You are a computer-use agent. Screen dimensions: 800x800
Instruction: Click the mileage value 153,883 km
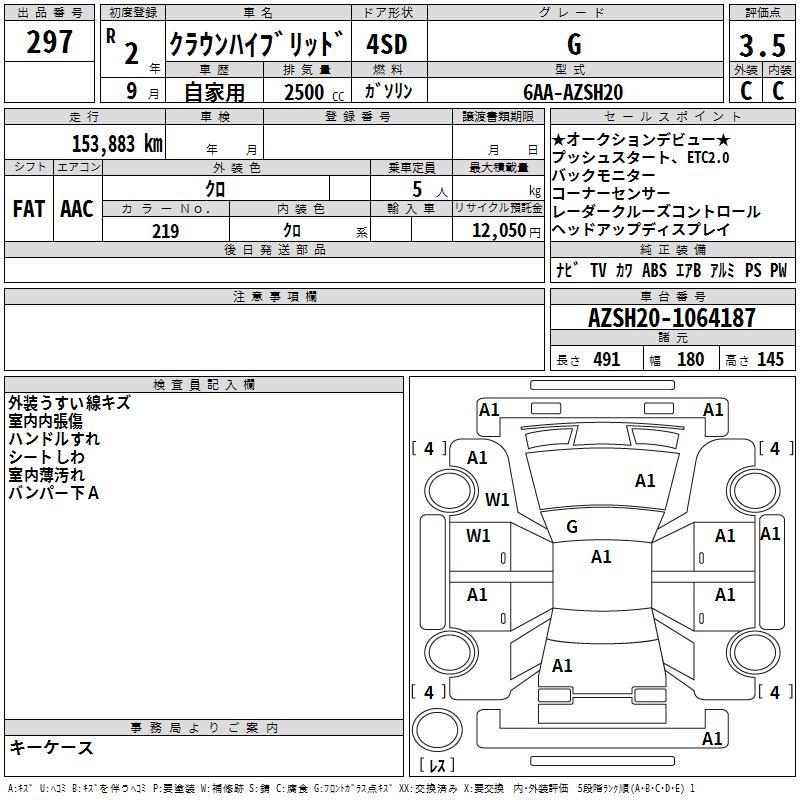click(x=117, y=143)
